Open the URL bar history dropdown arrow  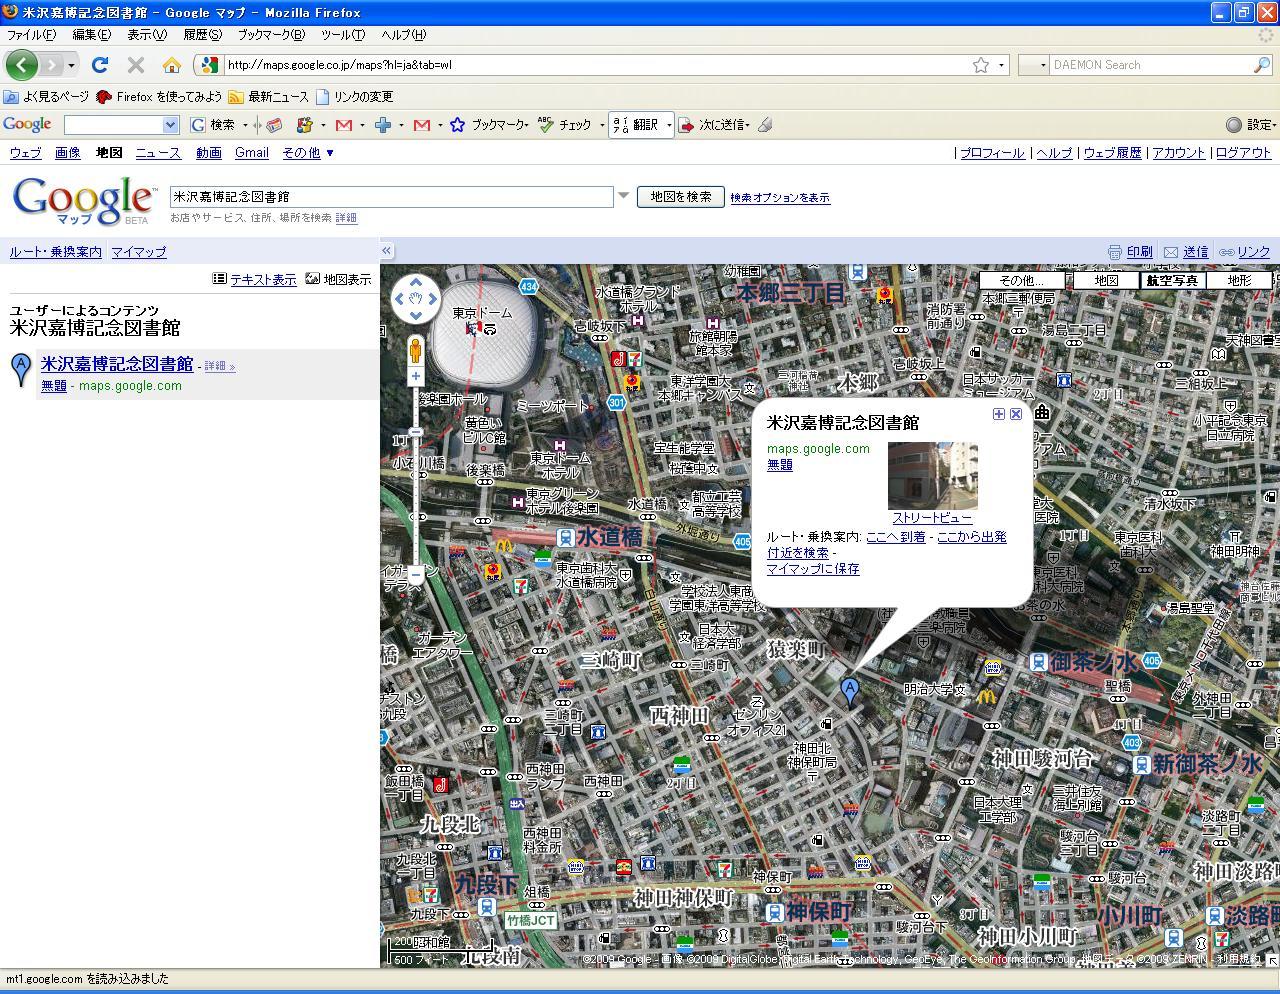(x=1001, y=65)
